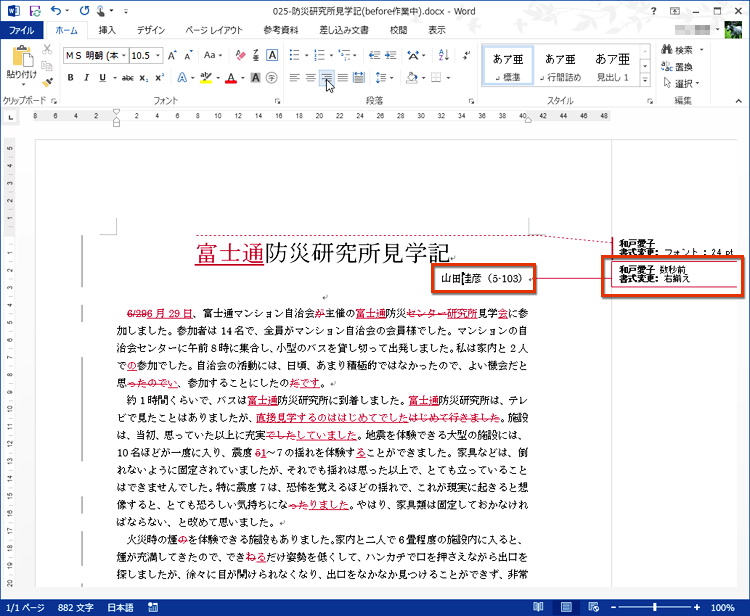Image resolution: width=750 pixels, height=616 pixels.
Task: Click the Copy icon in clipboard group
Action: pyautogui.click(x=46, y=66)
